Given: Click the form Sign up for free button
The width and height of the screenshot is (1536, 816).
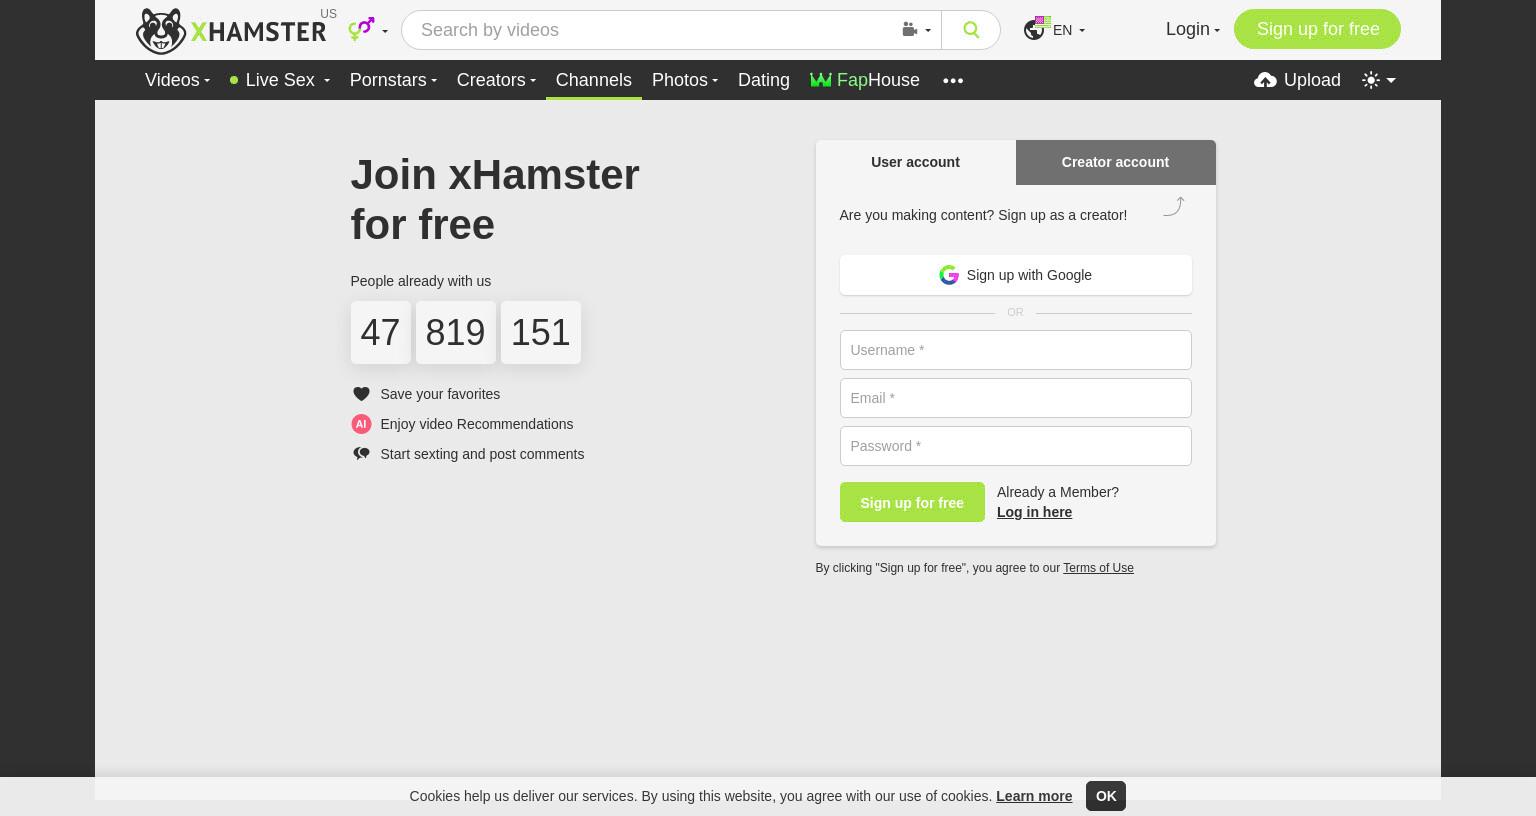Looking at the screenshot, I should [912, 502].
